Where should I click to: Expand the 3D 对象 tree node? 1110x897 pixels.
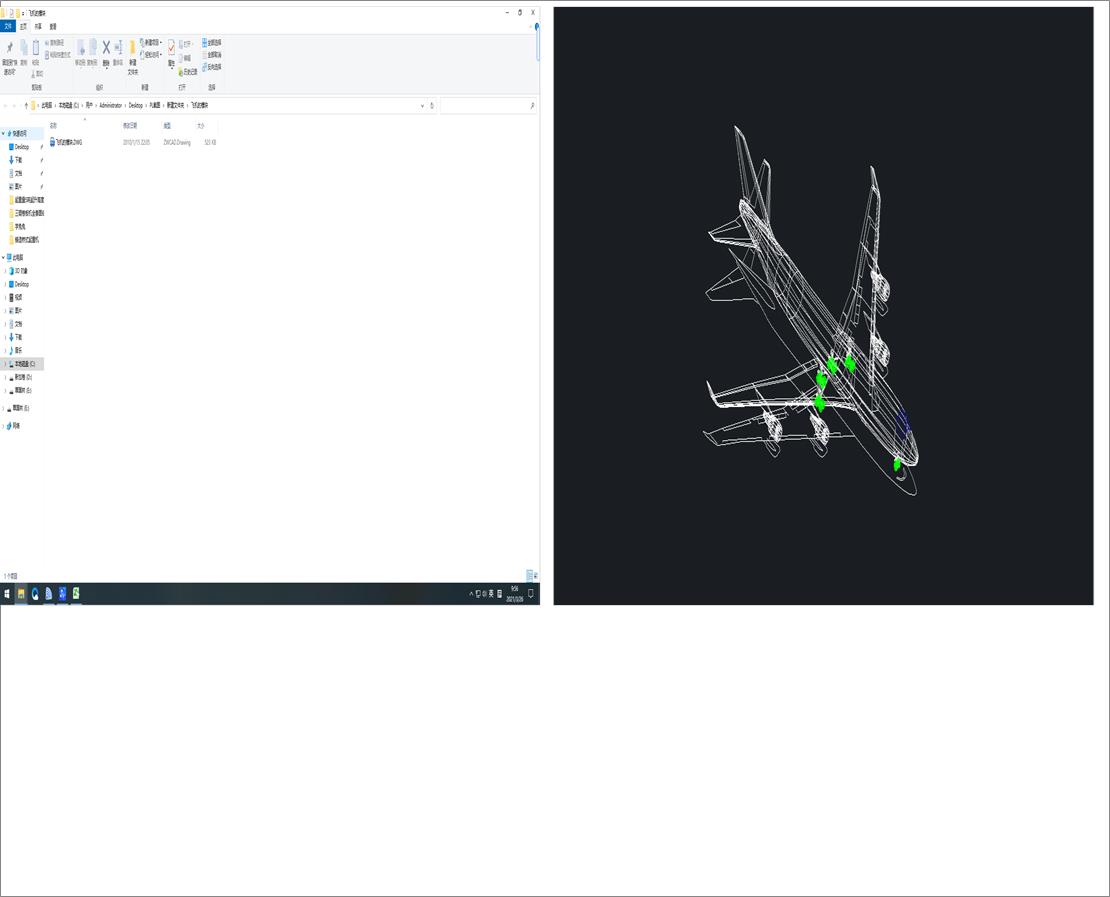coord(6,271)
